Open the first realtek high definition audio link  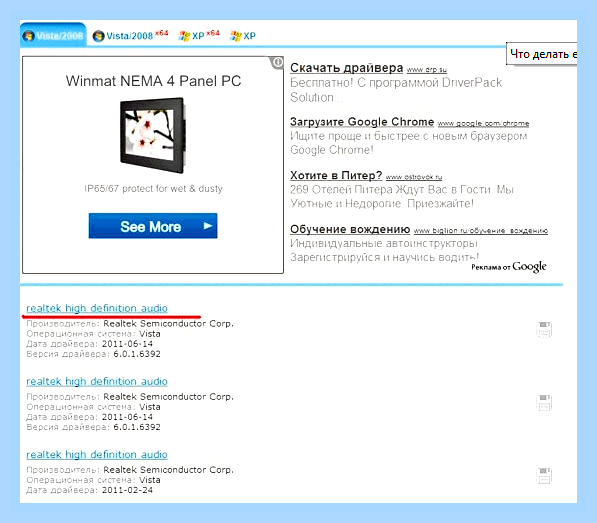point(97,308)
